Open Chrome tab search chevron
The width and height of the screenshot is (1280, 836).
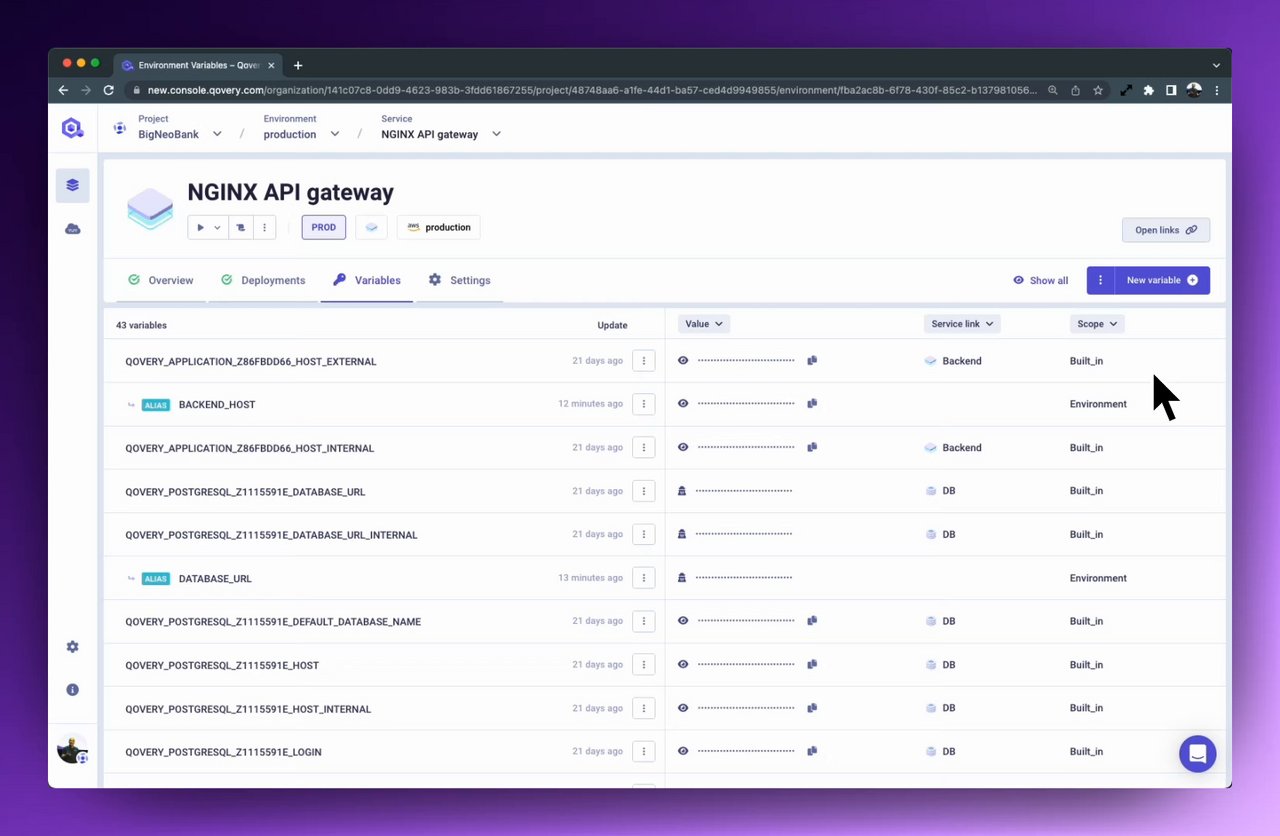(1216, 65)
